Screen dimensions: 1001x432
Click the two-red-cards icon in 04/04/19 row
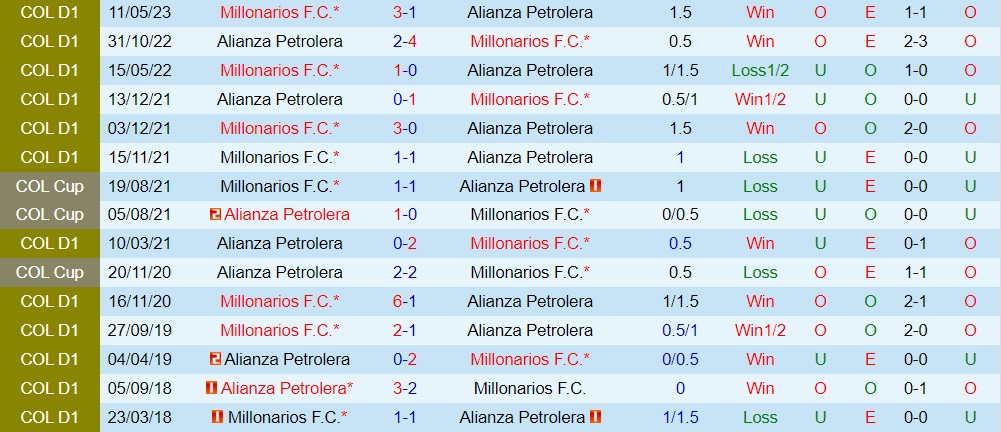click(x=215, y=359)
